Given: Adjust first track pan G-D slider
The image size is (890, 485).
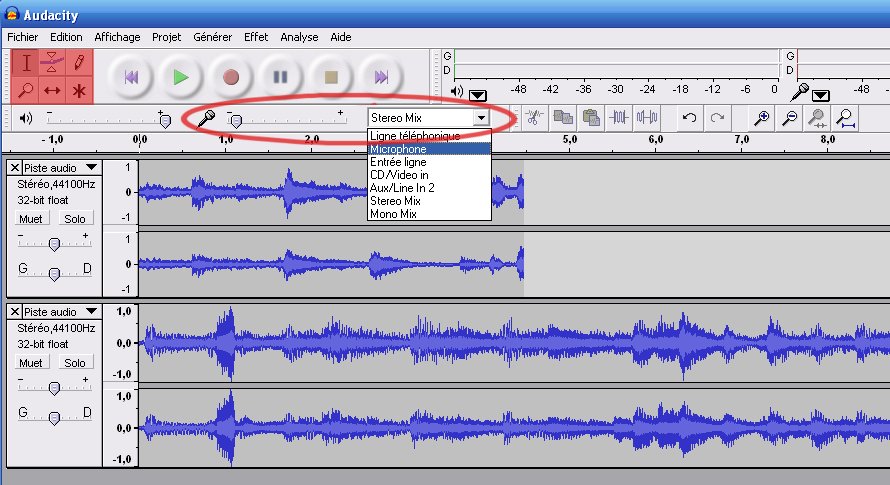Looking at the screenshot, I should tap(54, 273).
